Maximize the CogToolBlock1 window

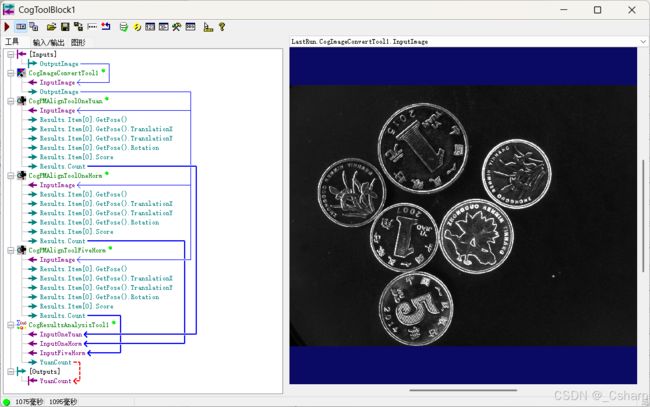tap(597, 10)
